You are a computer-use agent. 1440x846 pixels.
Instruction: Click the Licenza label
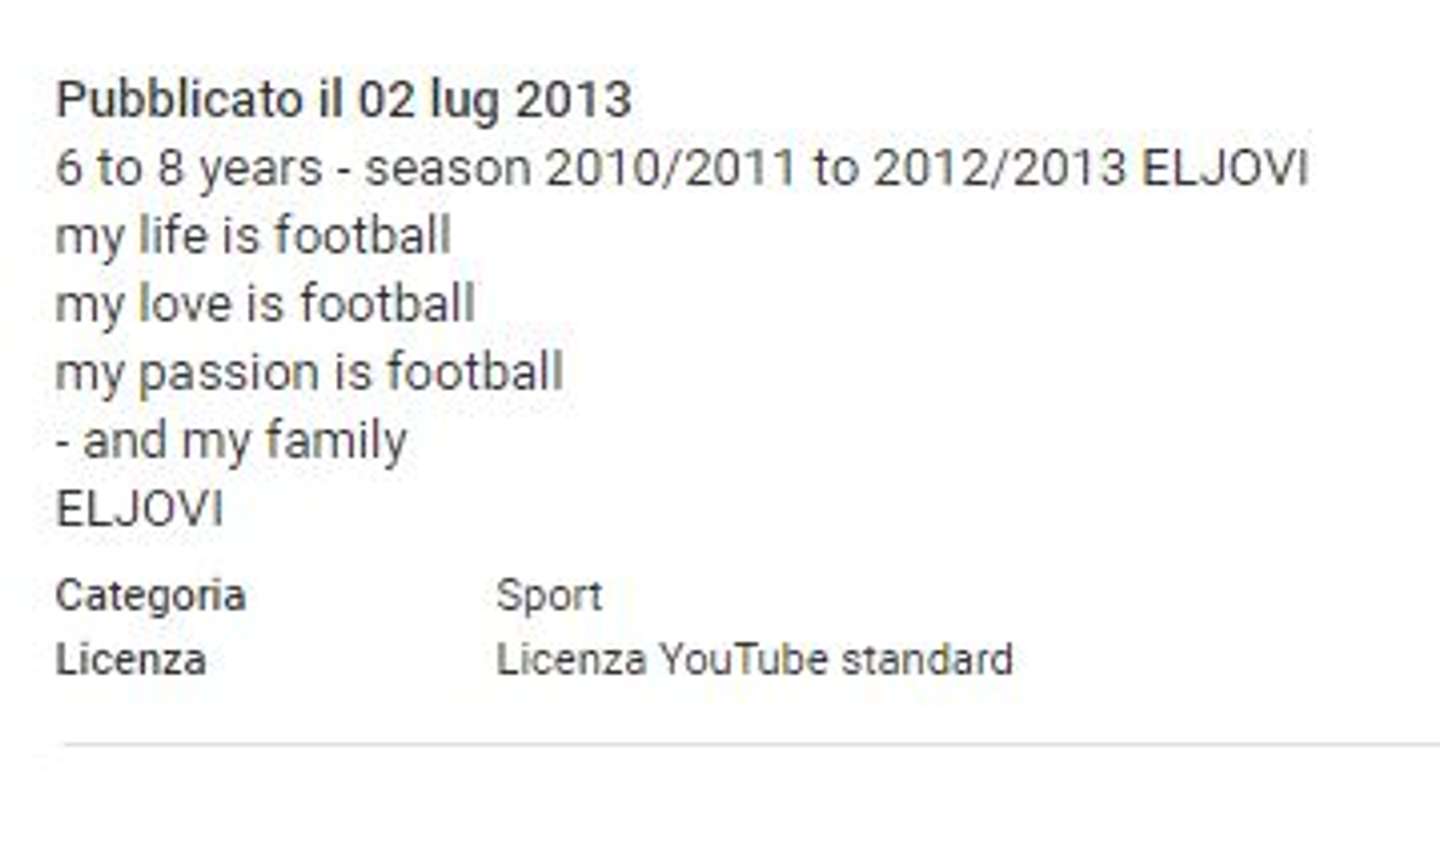(x=131, y=660)
